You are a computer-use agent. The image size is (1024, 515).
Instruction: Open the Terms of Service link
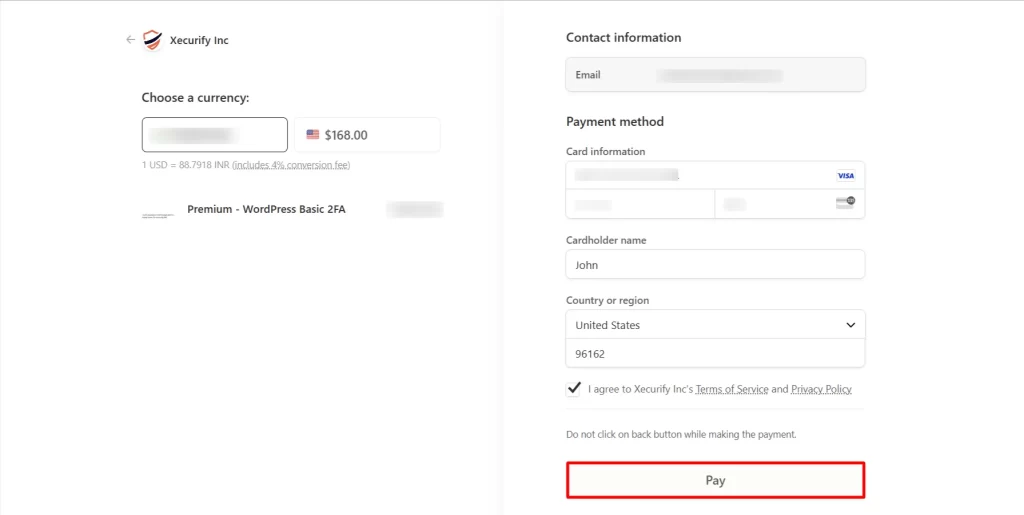(731, 389)
